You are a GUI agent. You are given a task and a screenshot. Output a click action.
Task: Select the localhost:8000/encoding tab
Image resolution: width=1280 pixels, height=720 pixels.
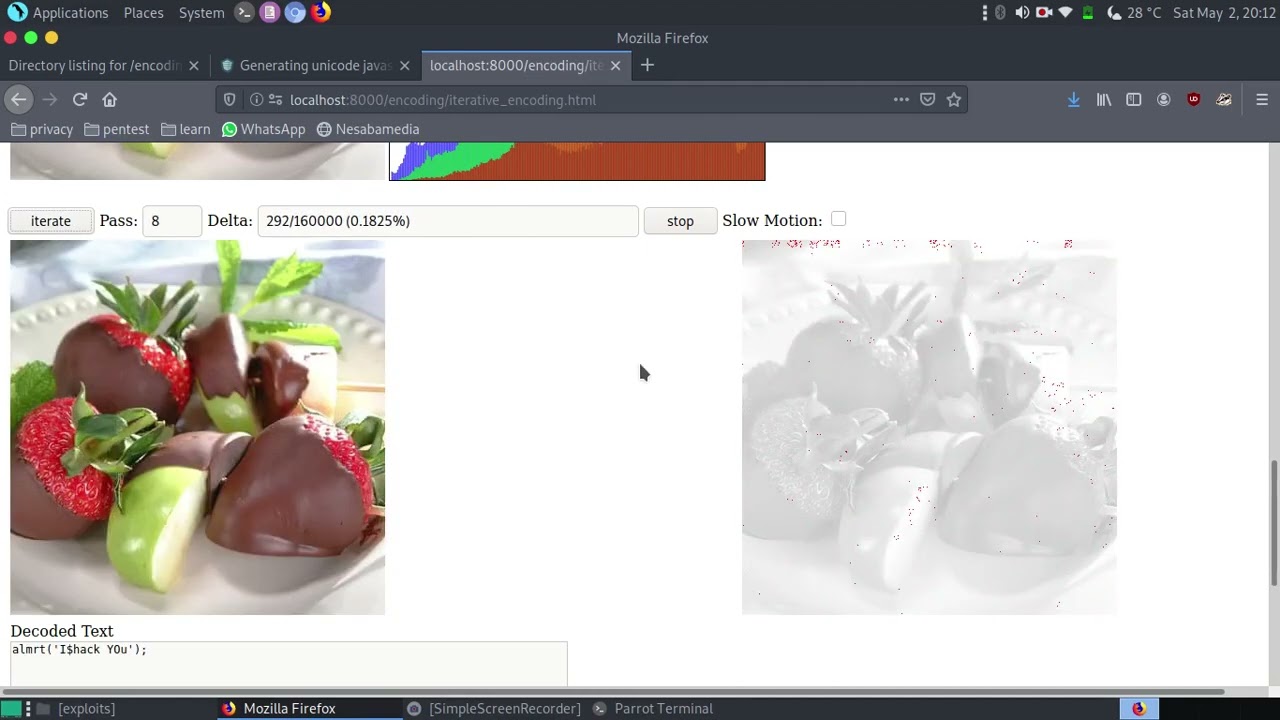[x=516, y=65]
